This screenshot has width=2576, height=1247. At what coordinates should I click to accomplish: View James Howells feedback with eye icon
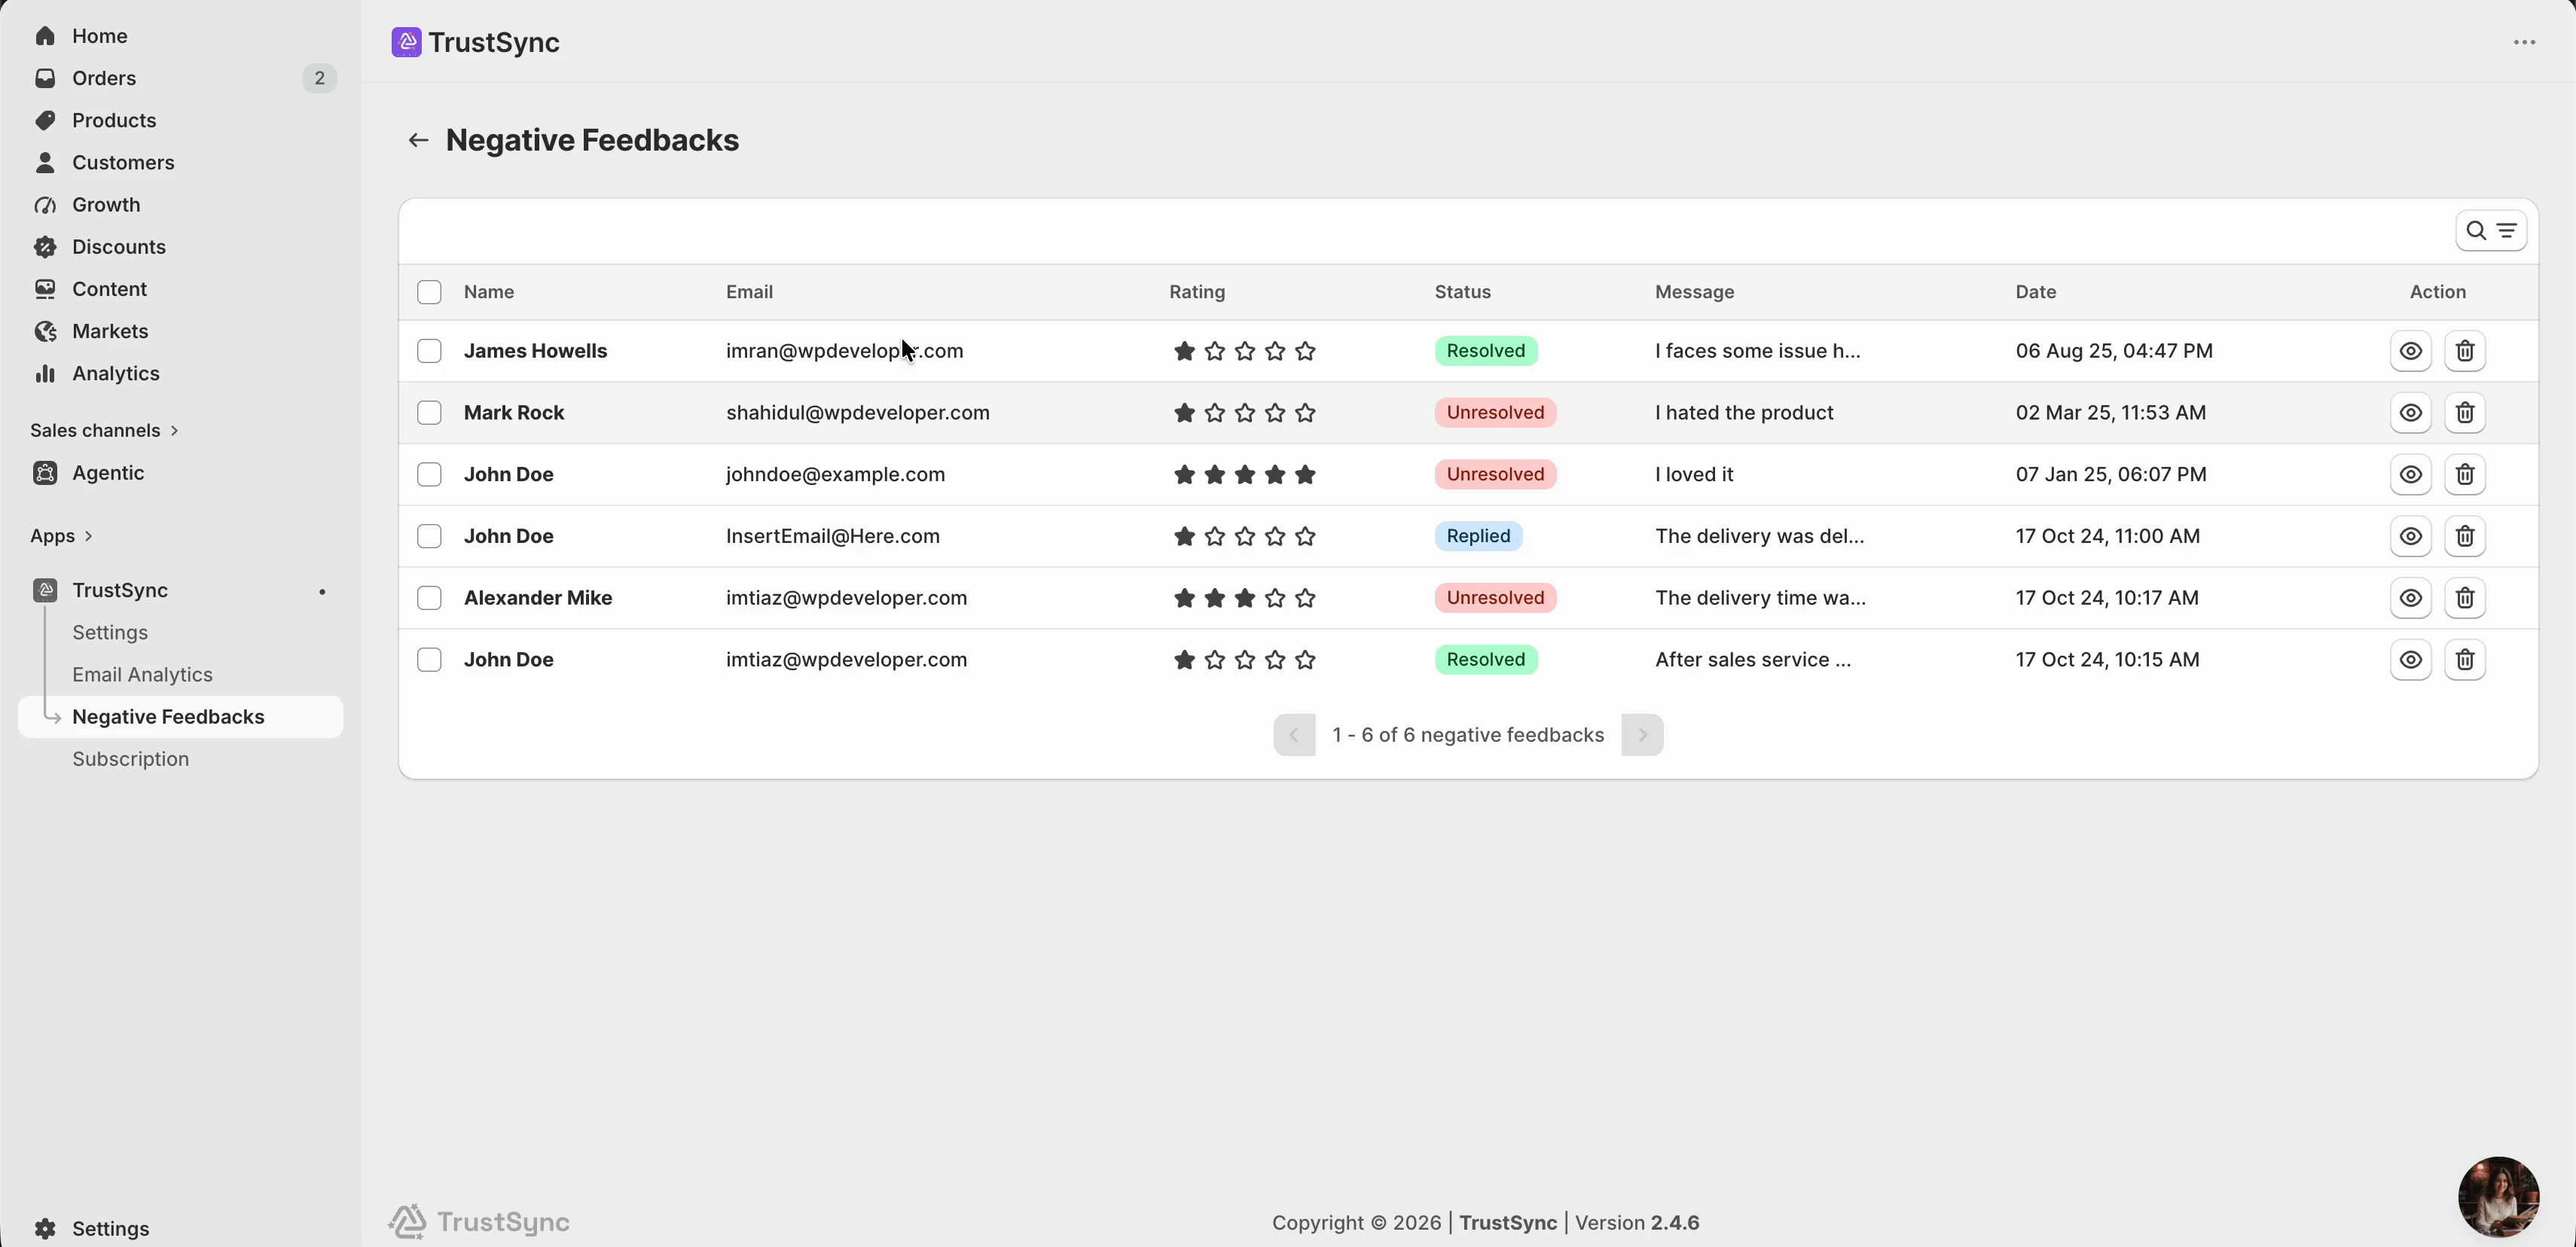[2410, 351]
